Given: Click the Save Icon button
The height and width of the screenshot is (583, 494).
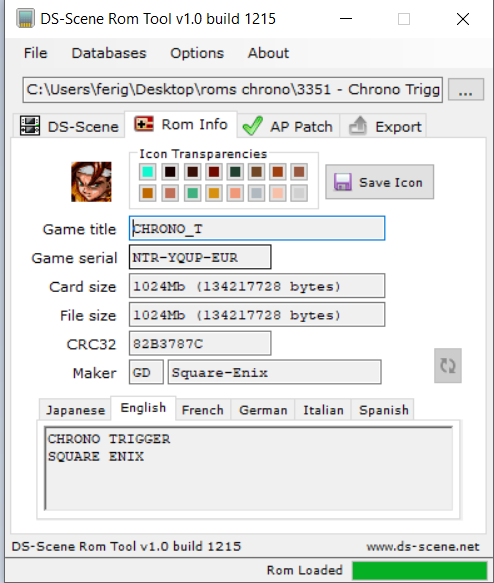Looking at the screenshot, I should [380, 182].
